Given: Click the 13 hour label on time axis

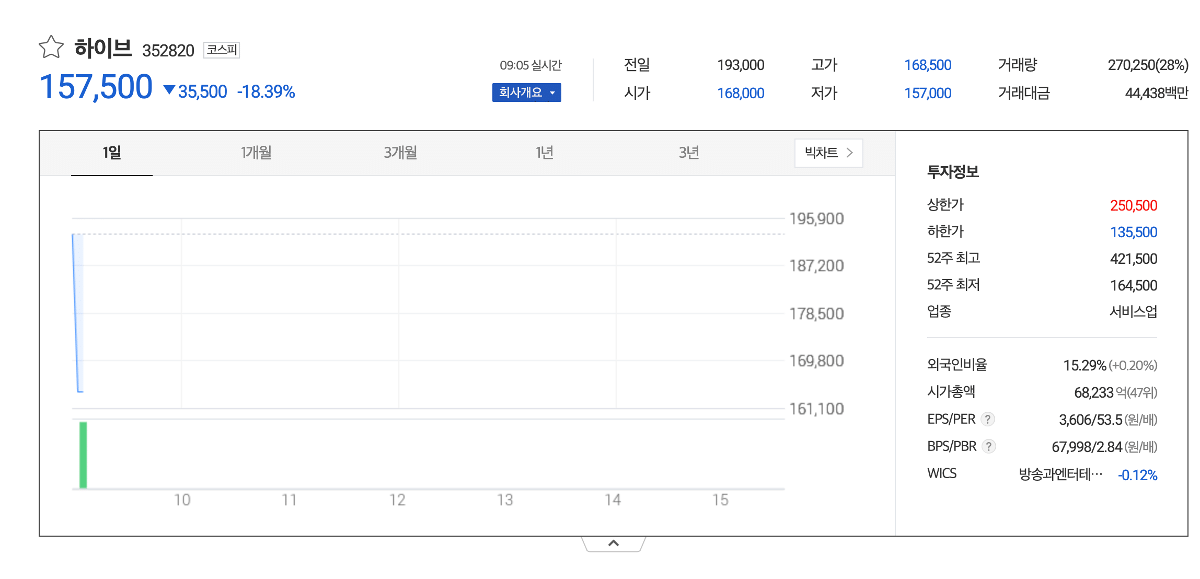Looking at the screenshot, I should pyautogui.click(x=505, y=501).
